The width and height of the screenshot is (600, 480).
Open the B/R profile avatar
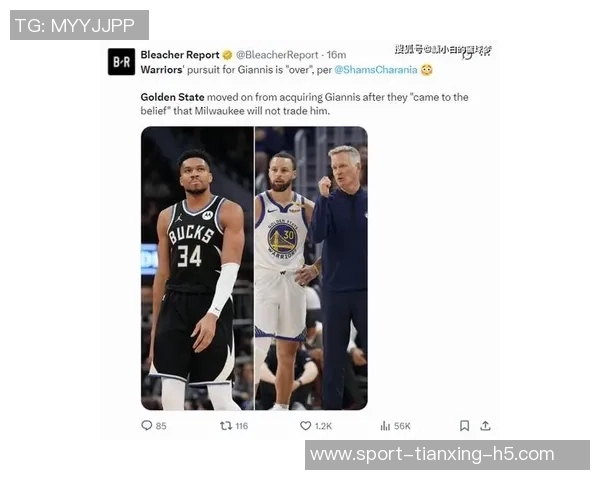121,62
